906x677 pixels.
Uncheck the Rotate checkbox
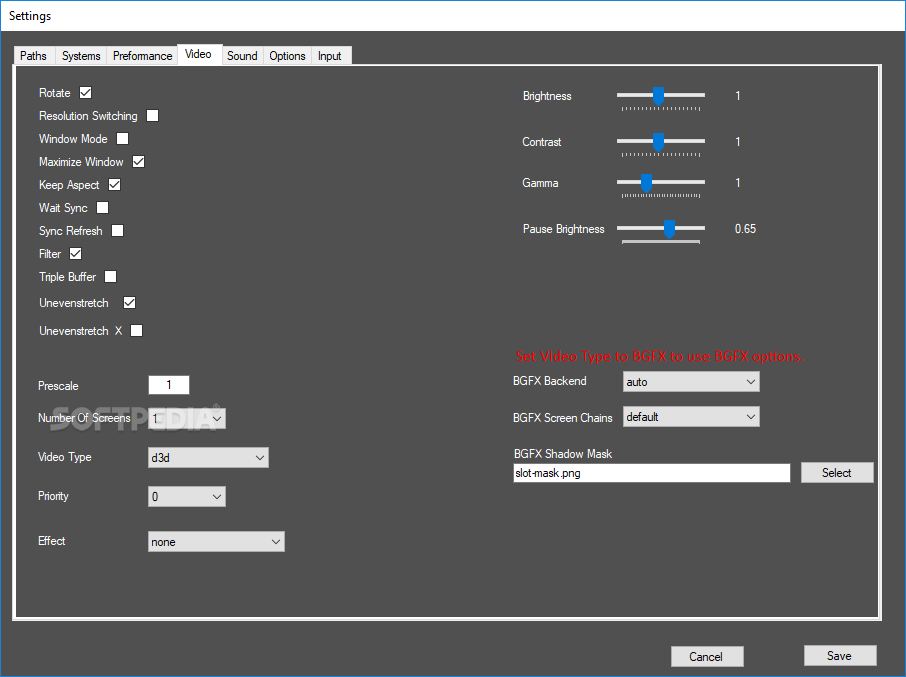pyautogui.click(x=86, y=92)
